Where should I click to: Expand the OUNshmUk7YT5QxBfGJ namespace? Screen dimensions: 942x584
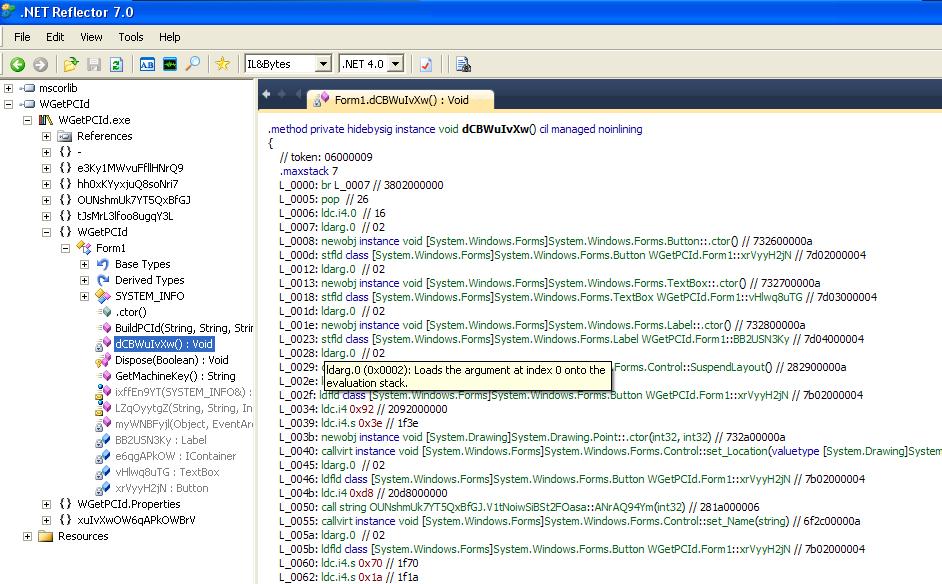coord(46,200)
